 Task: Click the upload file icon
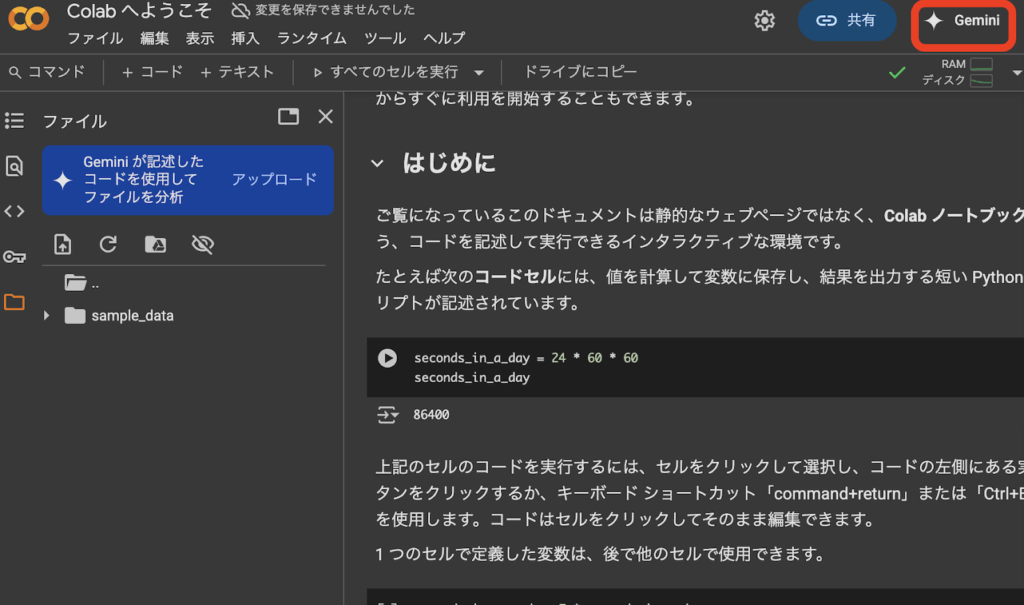click(63, 244)
